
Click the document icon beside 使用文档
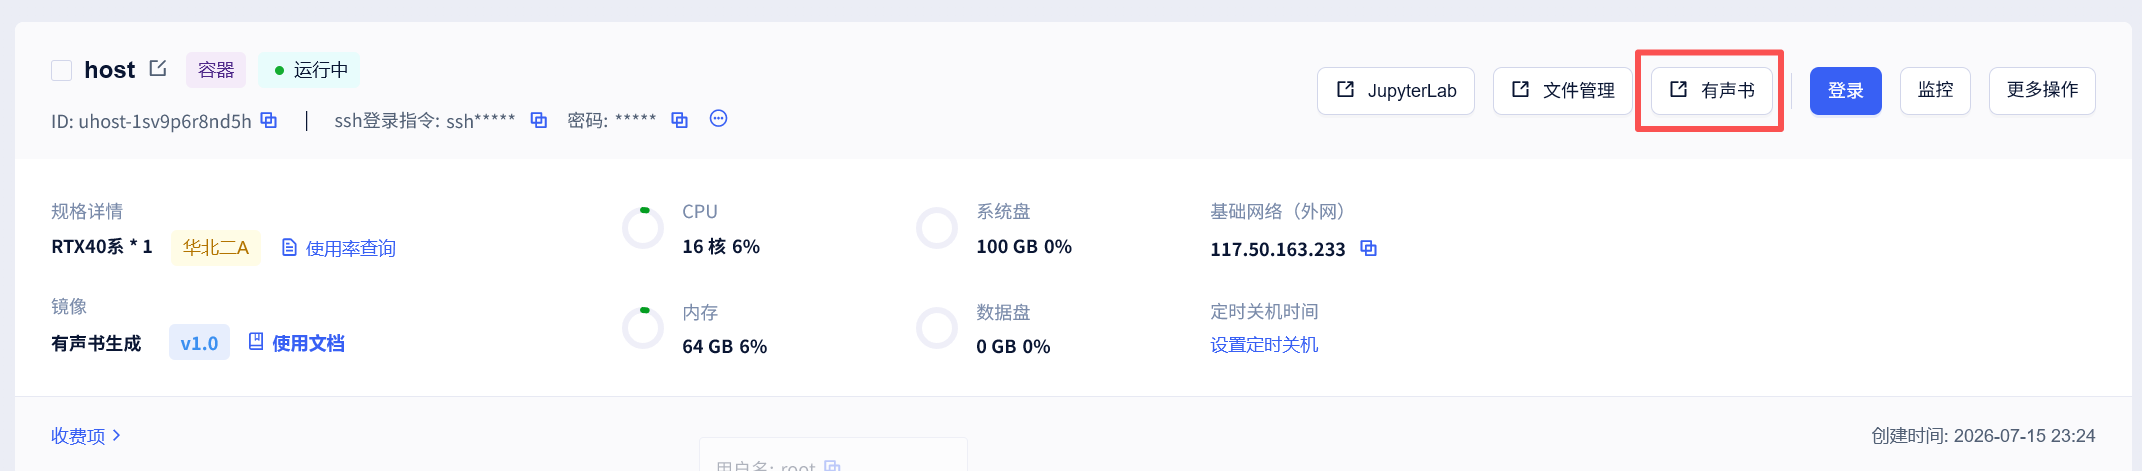(x=256, y=342)
